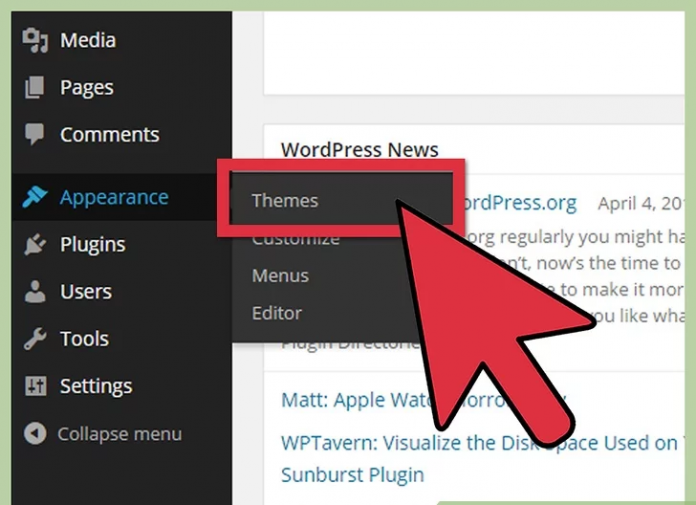Viewport: 696px width, 505px height.
Task: Click the Users person icon
Action: click(x=35, y=292)
